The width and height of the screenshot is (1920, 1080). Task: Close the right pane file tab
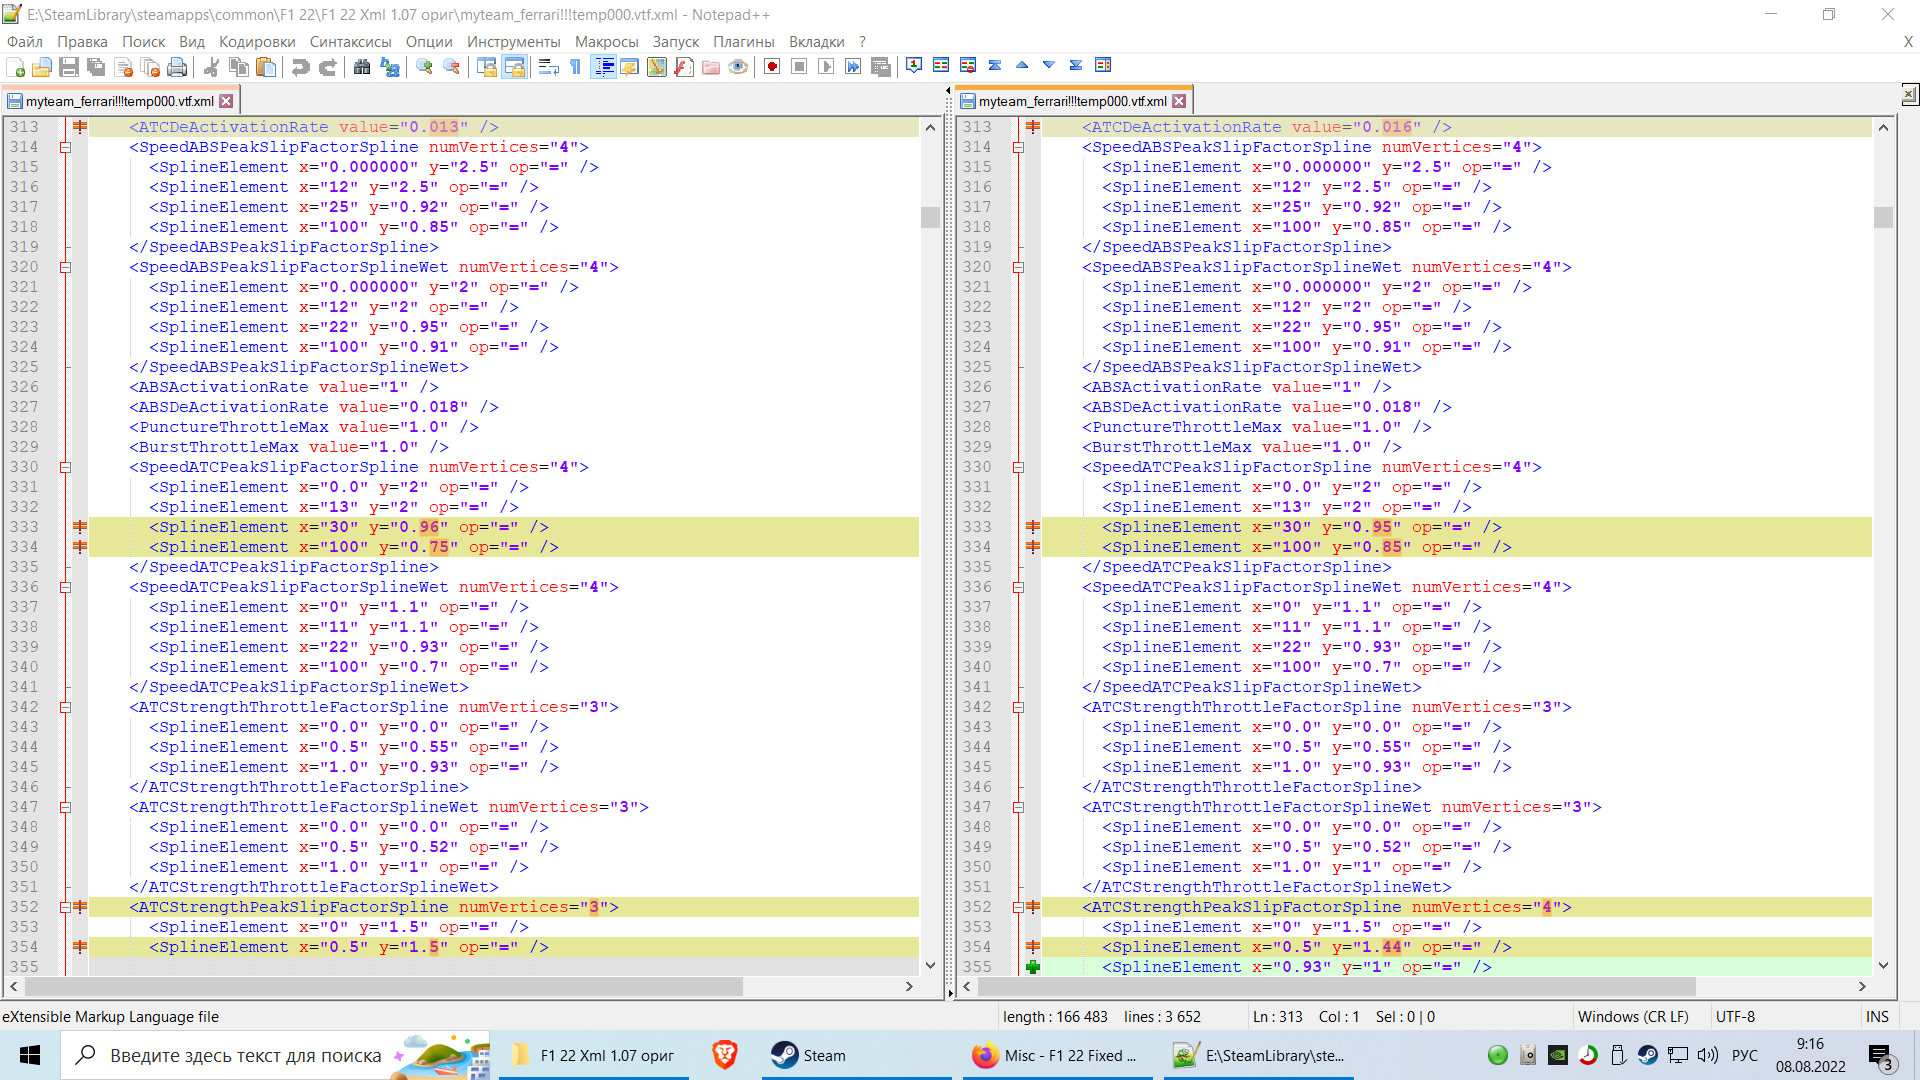(1179, 101)
